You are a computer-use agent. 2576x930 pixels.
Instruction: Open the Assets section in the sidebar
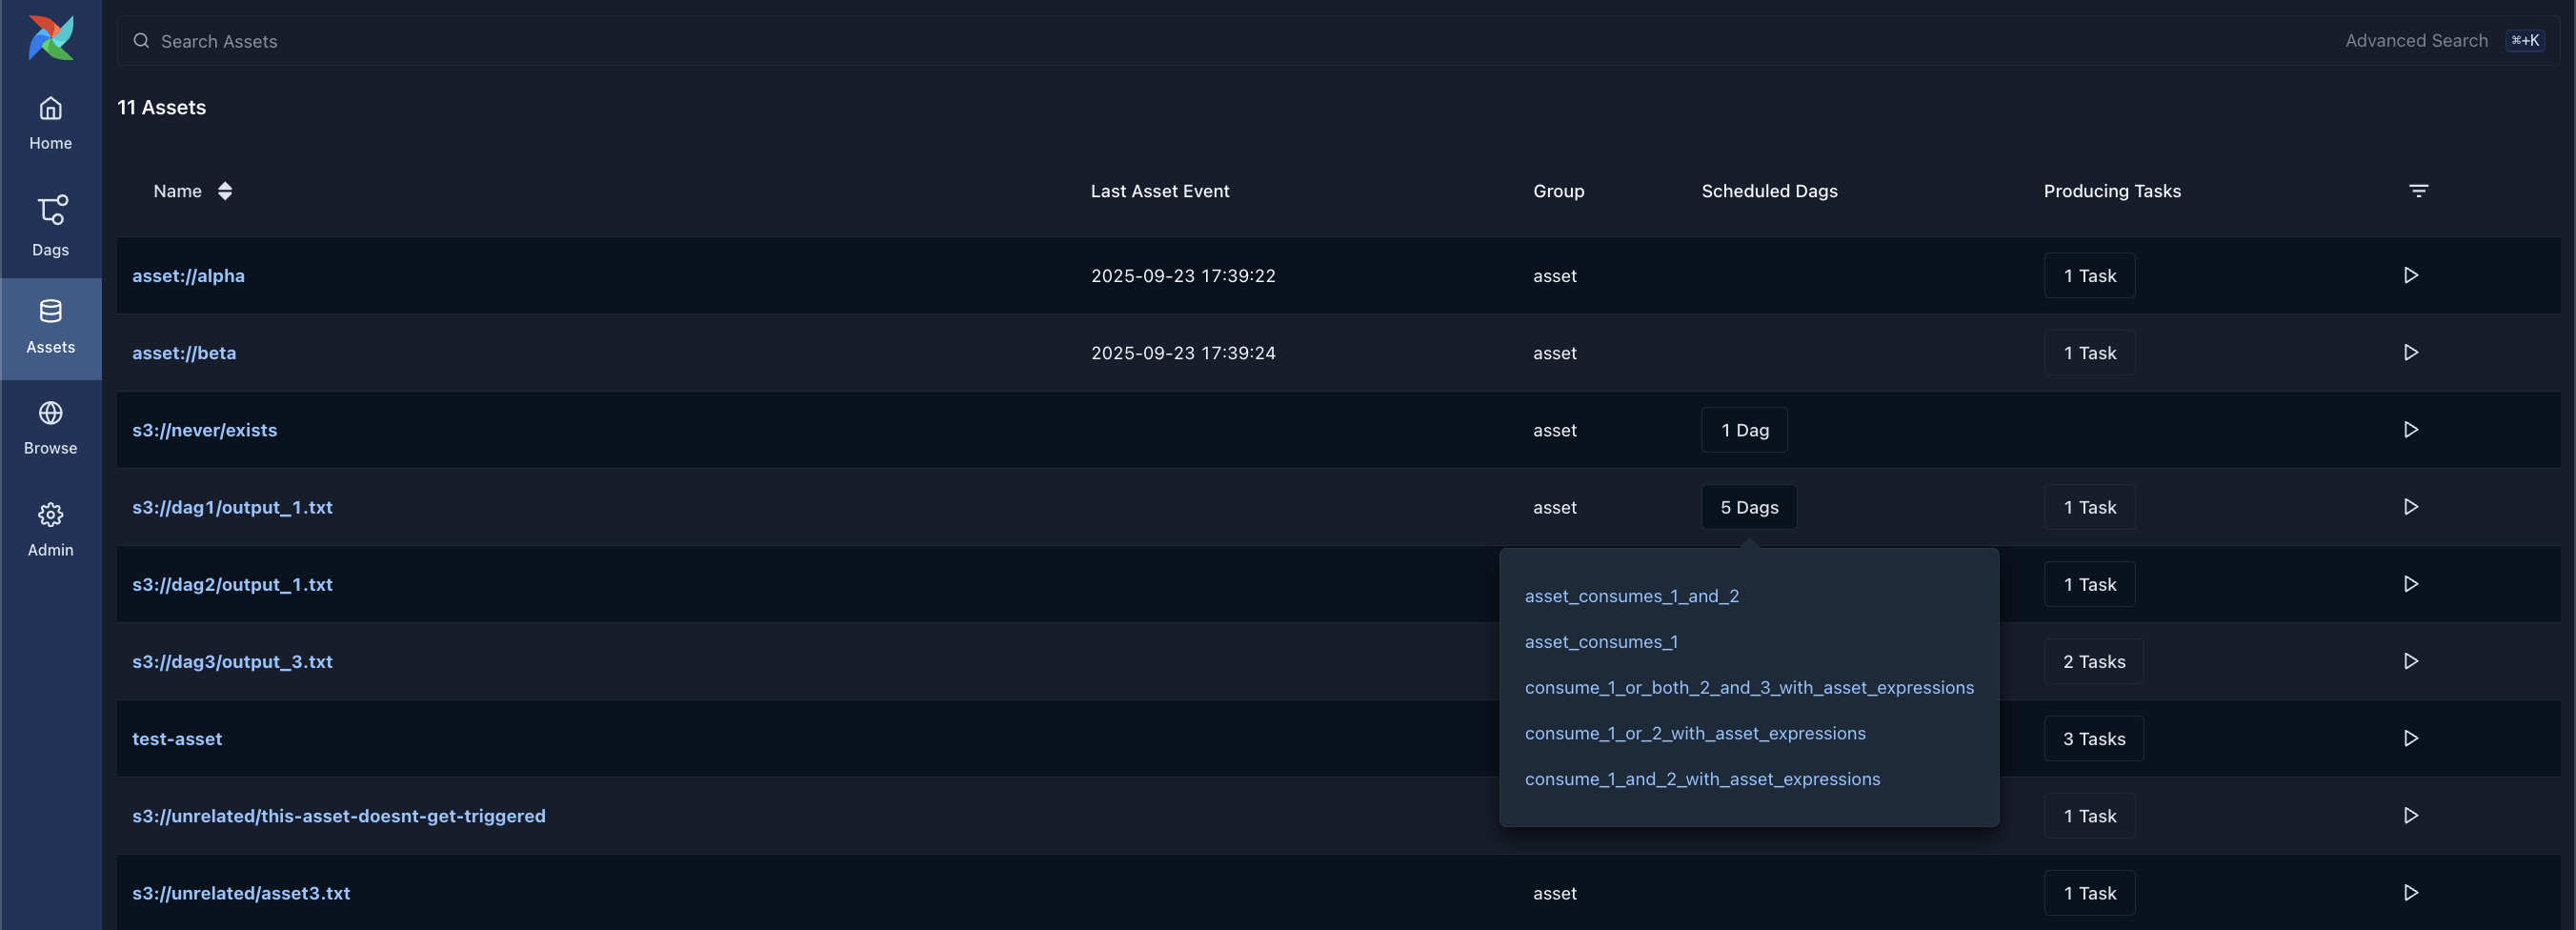click(50, 325)
